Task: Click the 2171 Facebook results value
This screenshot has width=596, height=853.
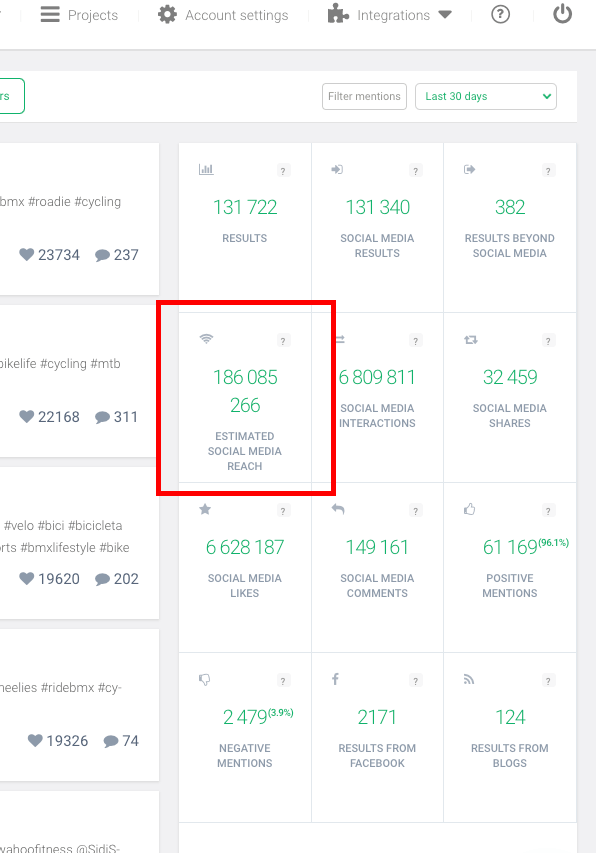Action: point(377,718)
